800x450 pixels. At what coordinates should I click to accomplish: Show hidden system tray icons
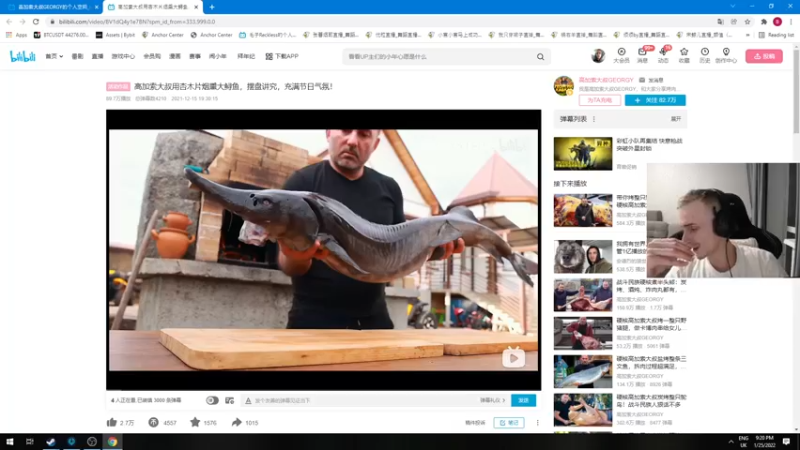coord(731,442)
